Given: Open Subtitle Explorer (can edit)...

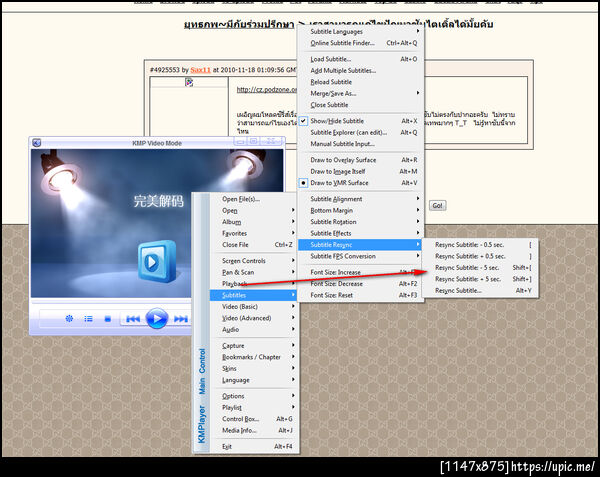Looking at the screenshot, I should tap(360, 132).
